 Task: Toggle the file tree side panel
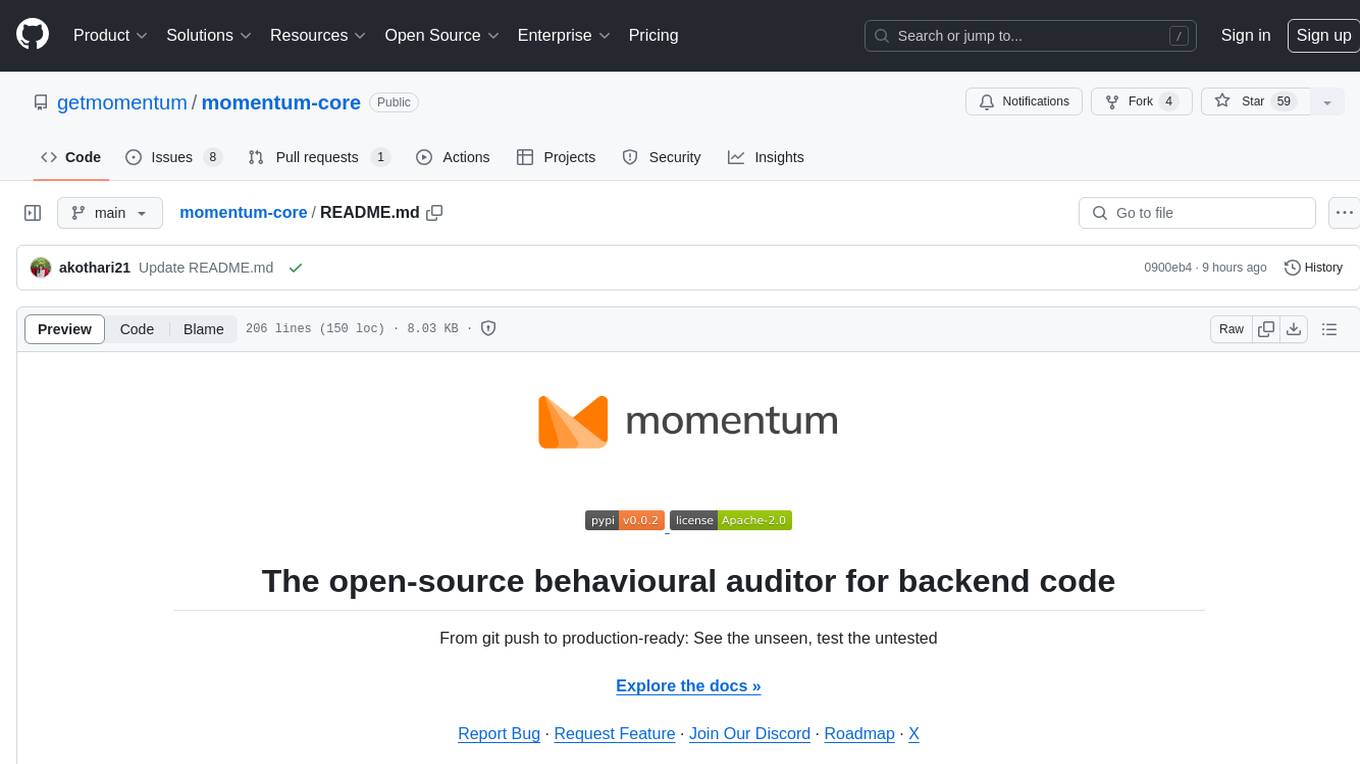(x=33, y=213)
